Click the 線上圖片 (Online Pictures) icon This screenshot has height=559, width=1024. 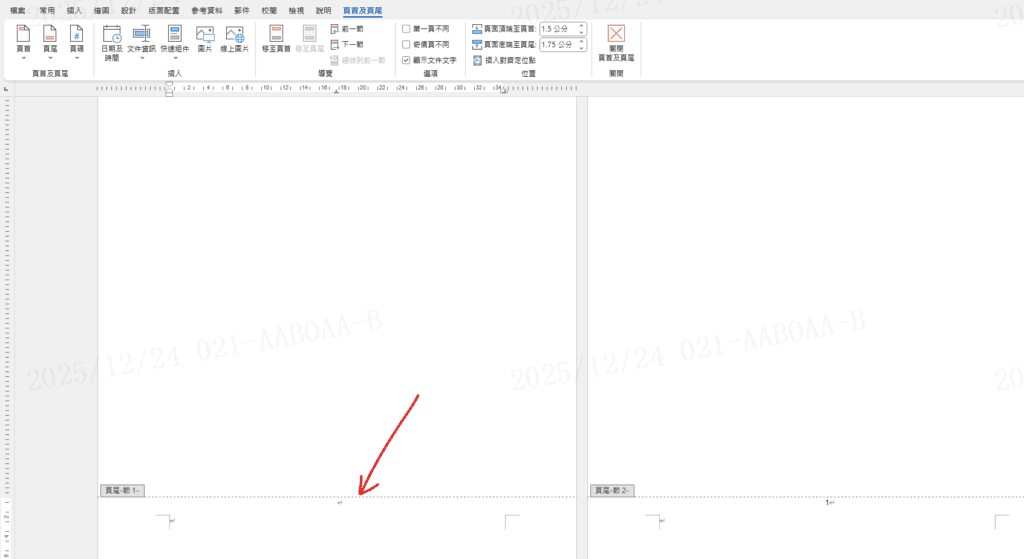click(235, 36)
